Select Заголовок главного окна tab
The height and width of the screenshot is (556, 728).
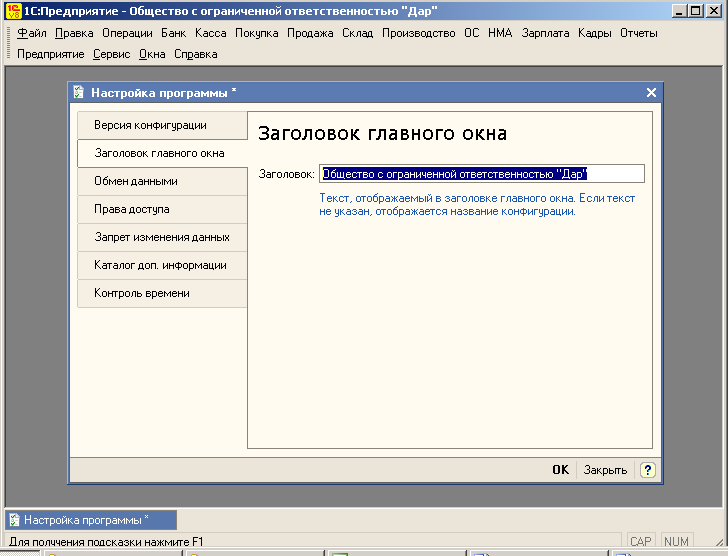click(162, 153)
